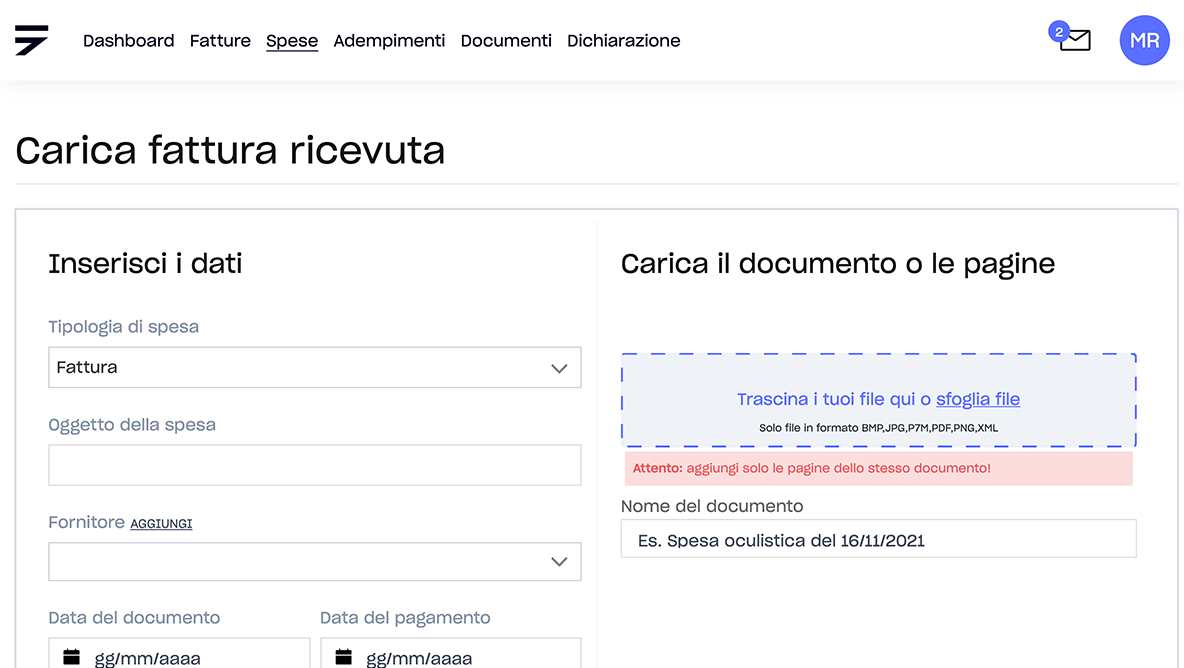Open the MR user avatar menu
This screenshot has height=668, width=1184.
1144,41
